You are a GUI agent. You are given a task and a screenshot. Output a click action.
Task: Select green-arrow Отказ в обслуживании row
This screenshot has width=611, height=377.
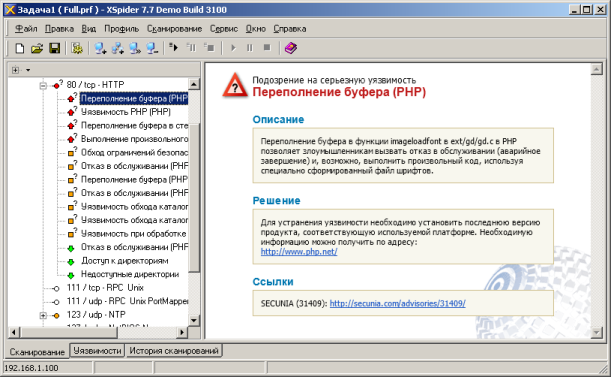pos(134,247)
